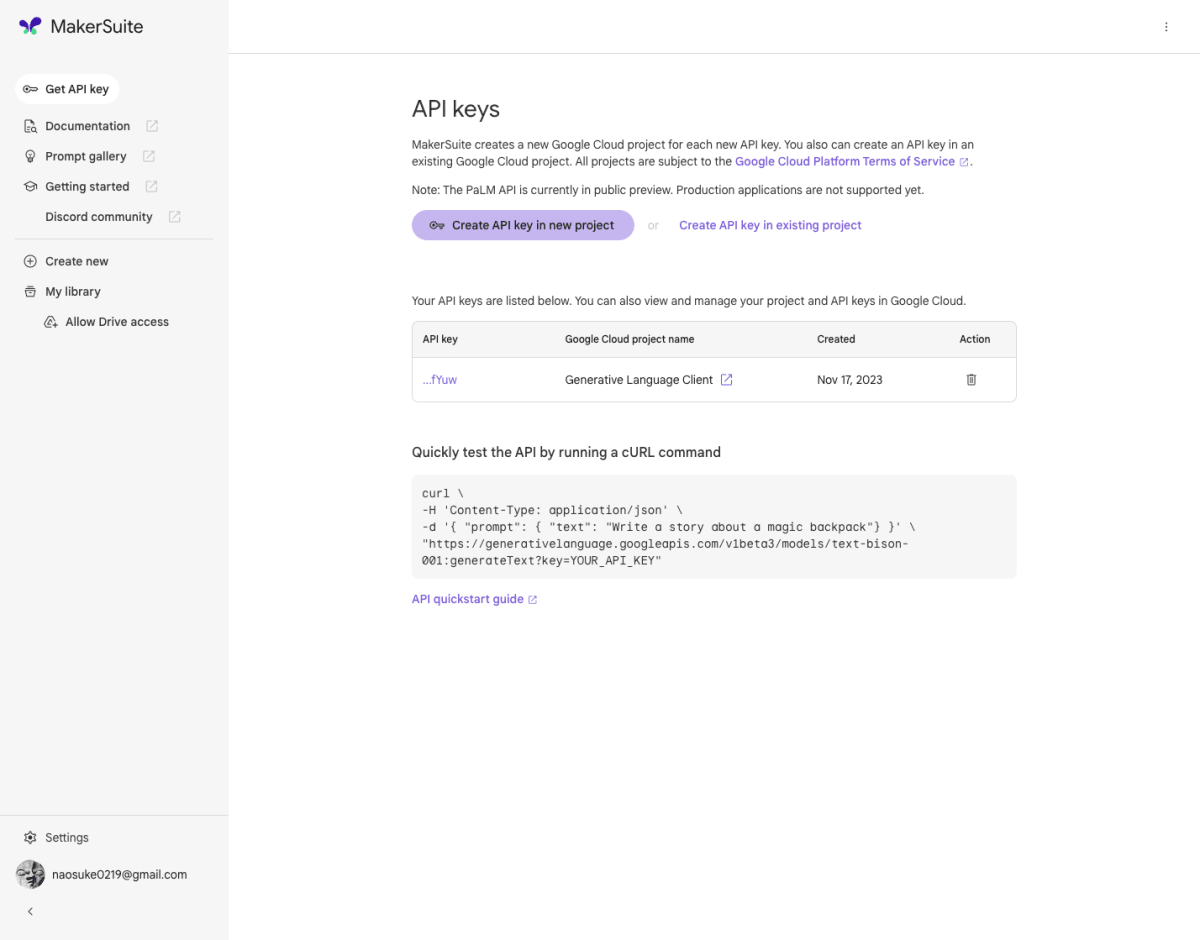The width and height of the screenshot is (1200, 940).
Task: Open the three-dot options menu
Action: pos(1166,27)
